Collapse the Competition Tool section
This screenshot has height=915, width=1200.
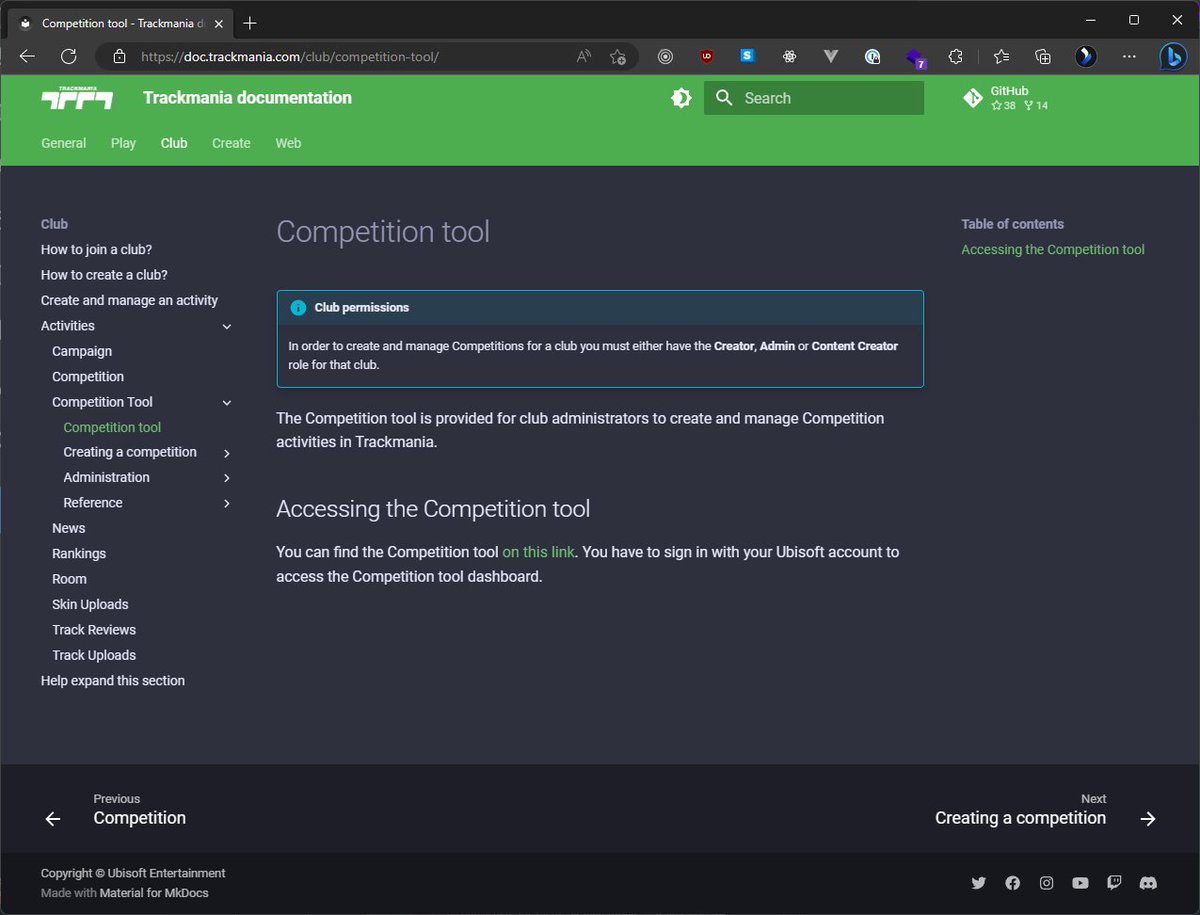point(227,402)
